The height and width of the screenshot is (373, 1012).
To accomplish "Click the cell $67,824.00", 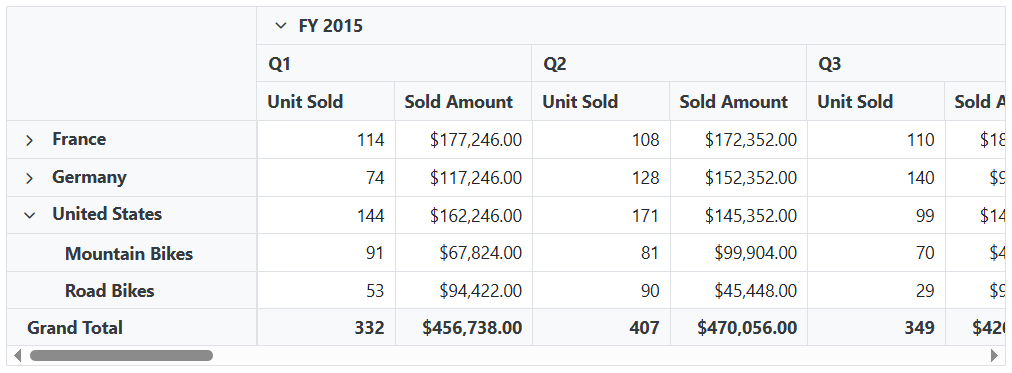I will [463, 253].
